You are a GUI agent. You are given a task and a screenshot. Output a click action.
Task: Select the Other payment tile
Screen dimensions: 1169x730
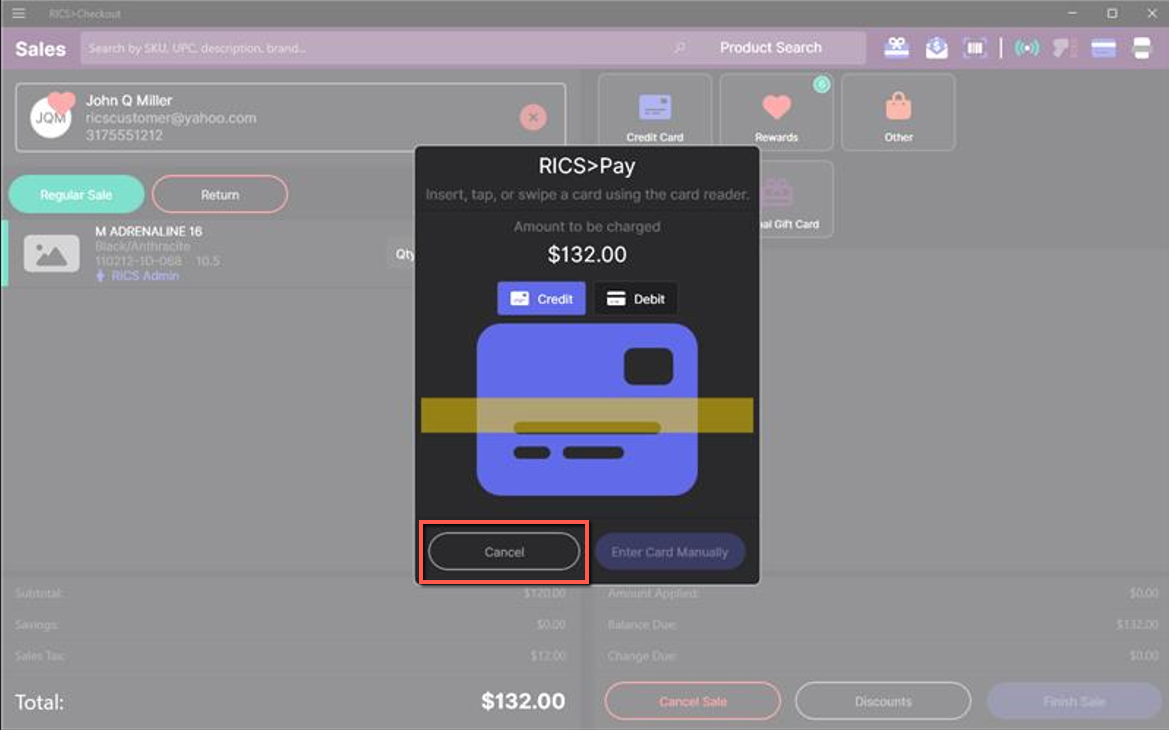click(898, 112)
